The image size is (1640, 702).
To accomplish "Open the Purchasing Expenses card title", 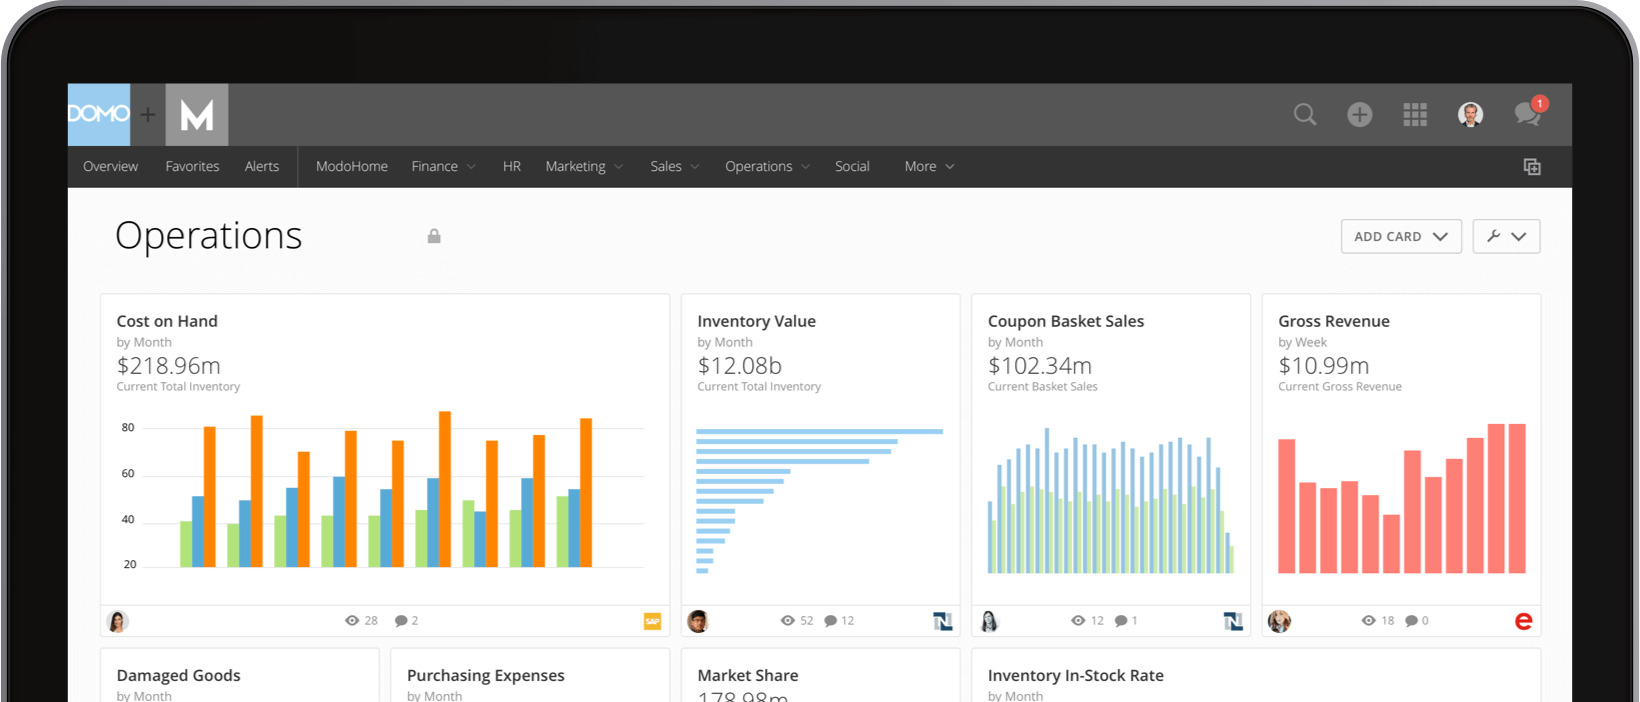I will click(486, 675).
